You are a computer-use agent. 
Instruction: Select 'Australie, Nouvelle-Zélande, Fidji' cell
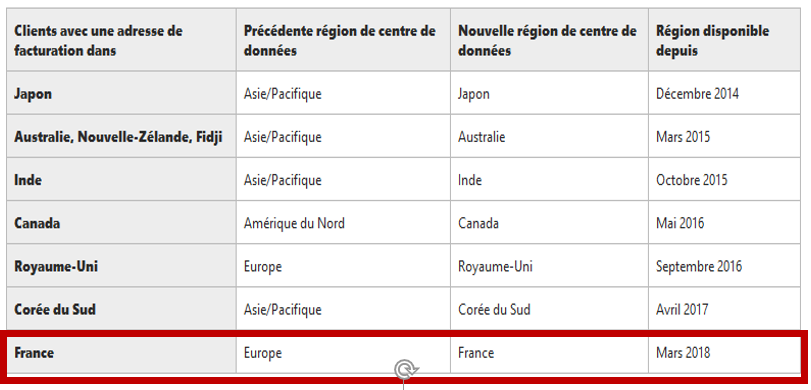(122, 137)
